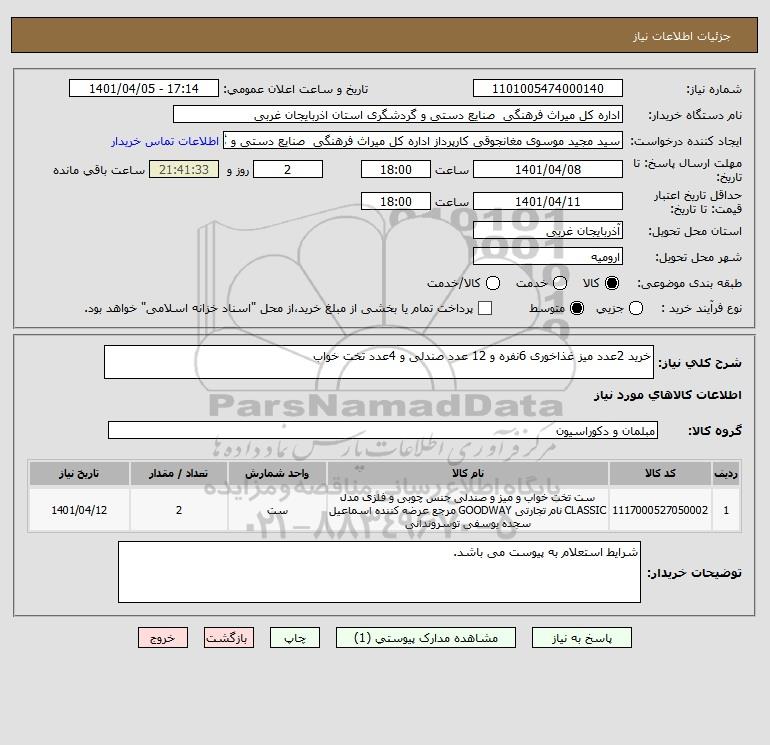Click the ایجاد کننده درخواست field
770x745 pixels.
pos(423,141)
